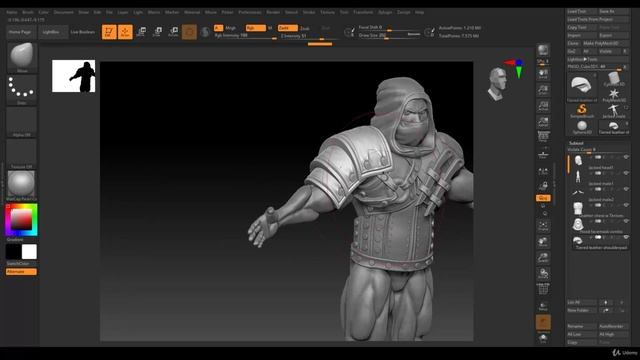Click the Zoom3D icon in right shelf

[x=543, y=258]
